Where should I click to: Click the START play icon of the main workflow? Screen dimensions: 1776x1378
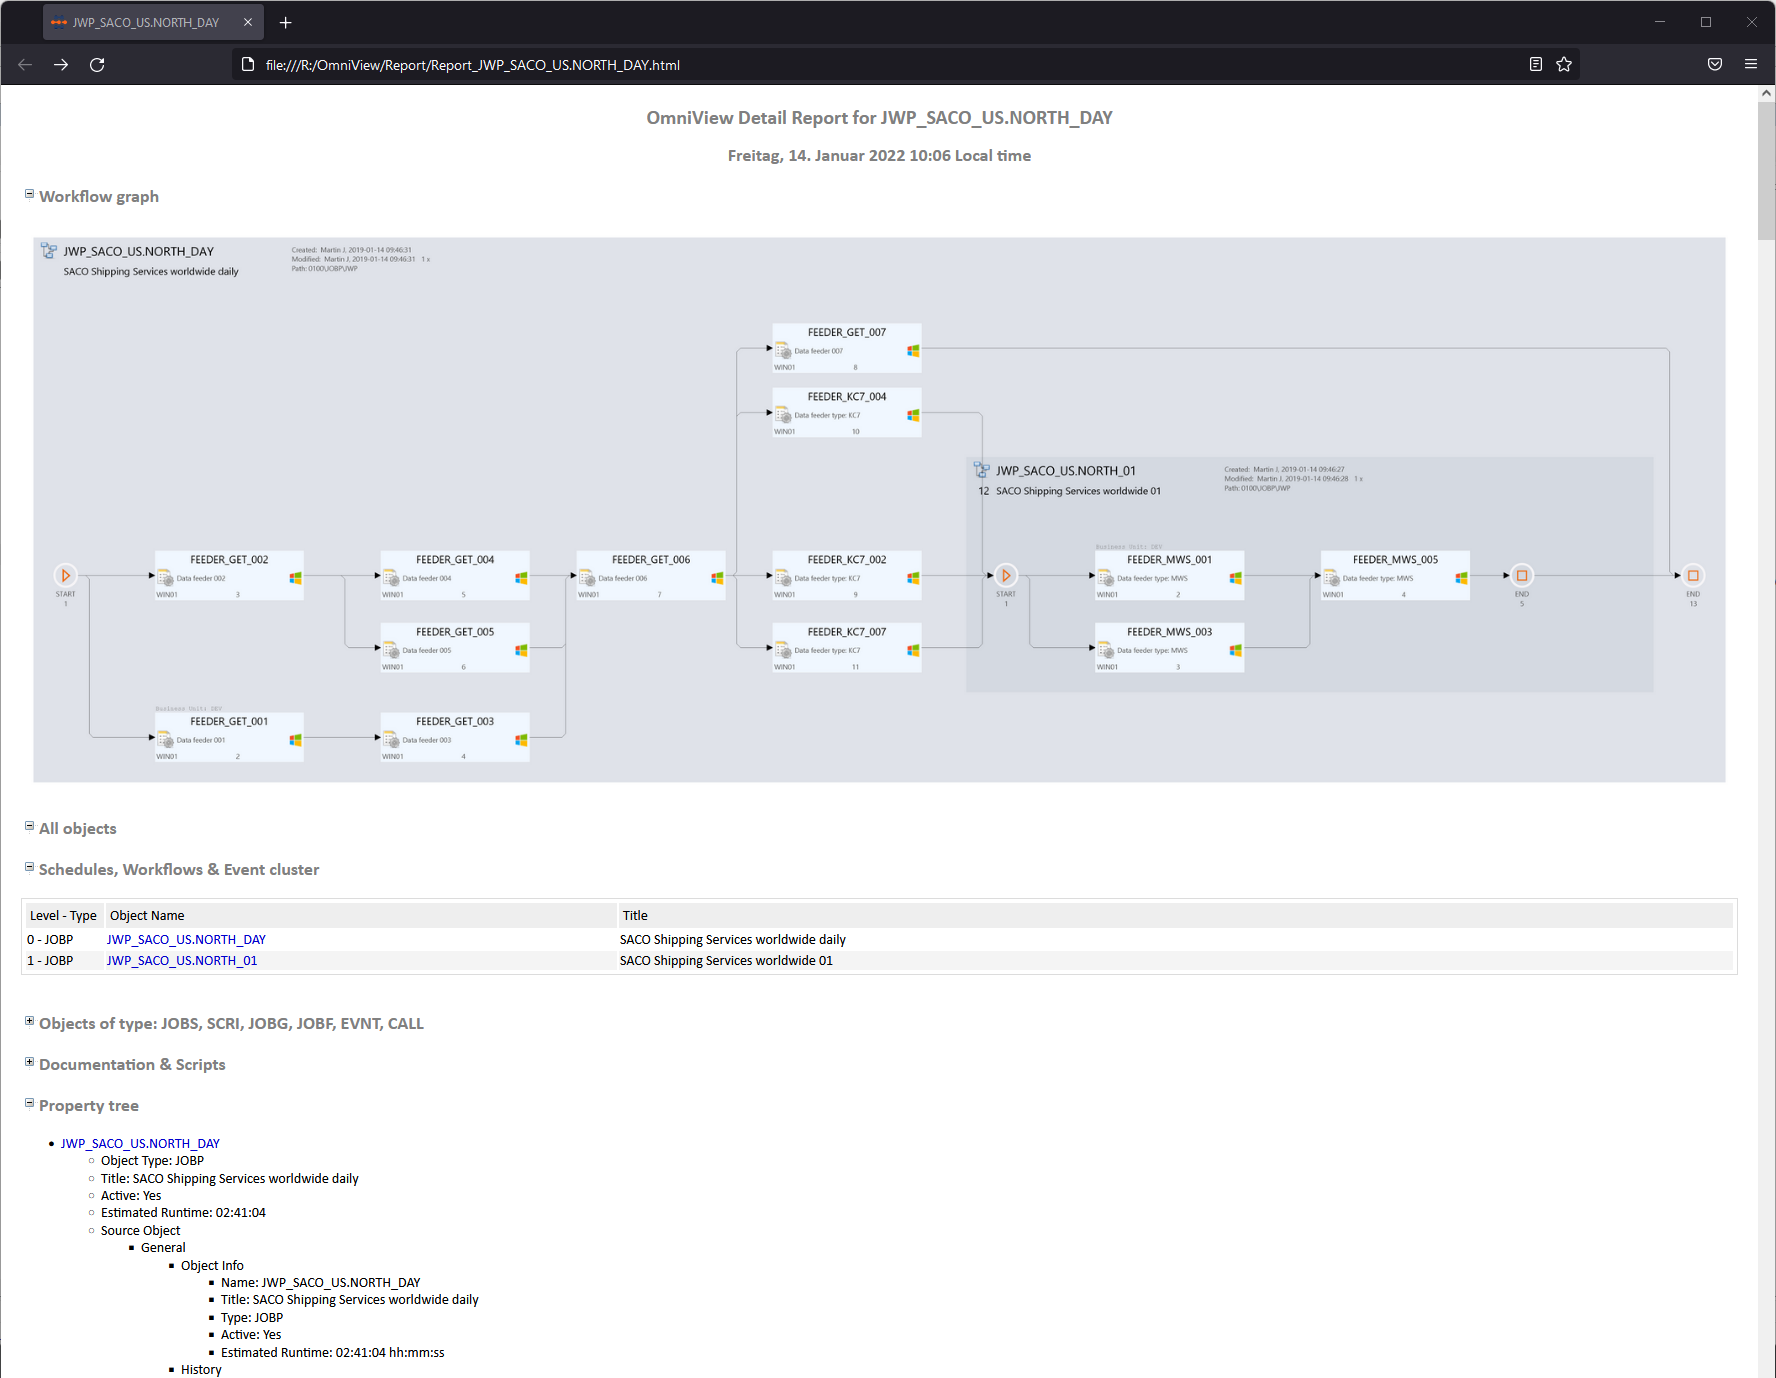click(66, 575)
